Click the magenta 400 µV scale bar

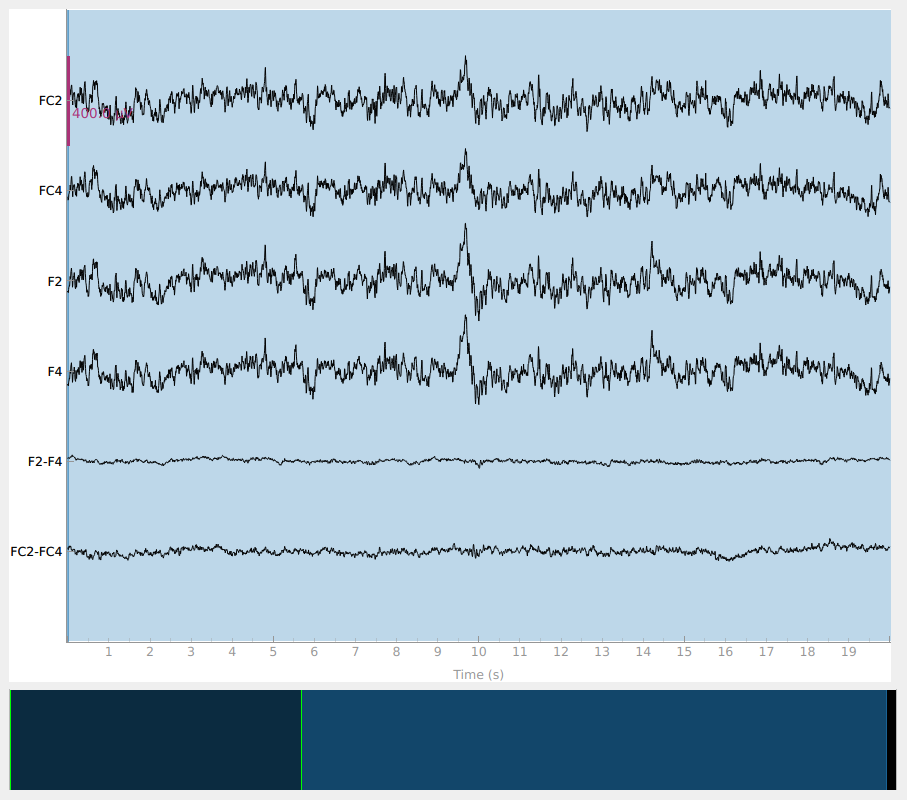[68, 101]
